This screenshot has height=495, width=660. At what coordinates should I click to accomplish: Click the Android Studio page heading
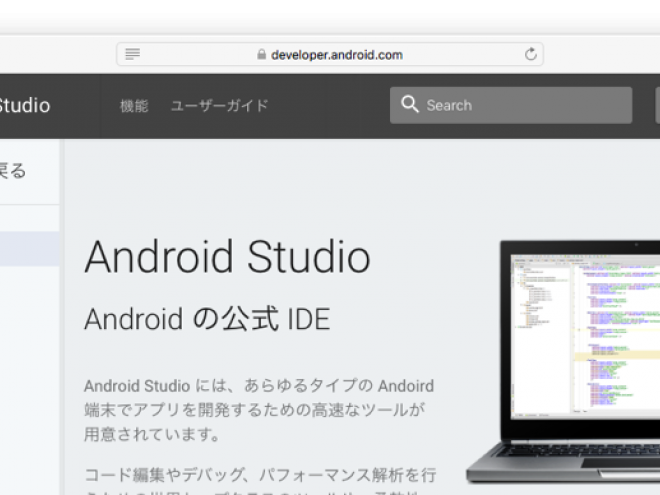(x=227, y=256)
